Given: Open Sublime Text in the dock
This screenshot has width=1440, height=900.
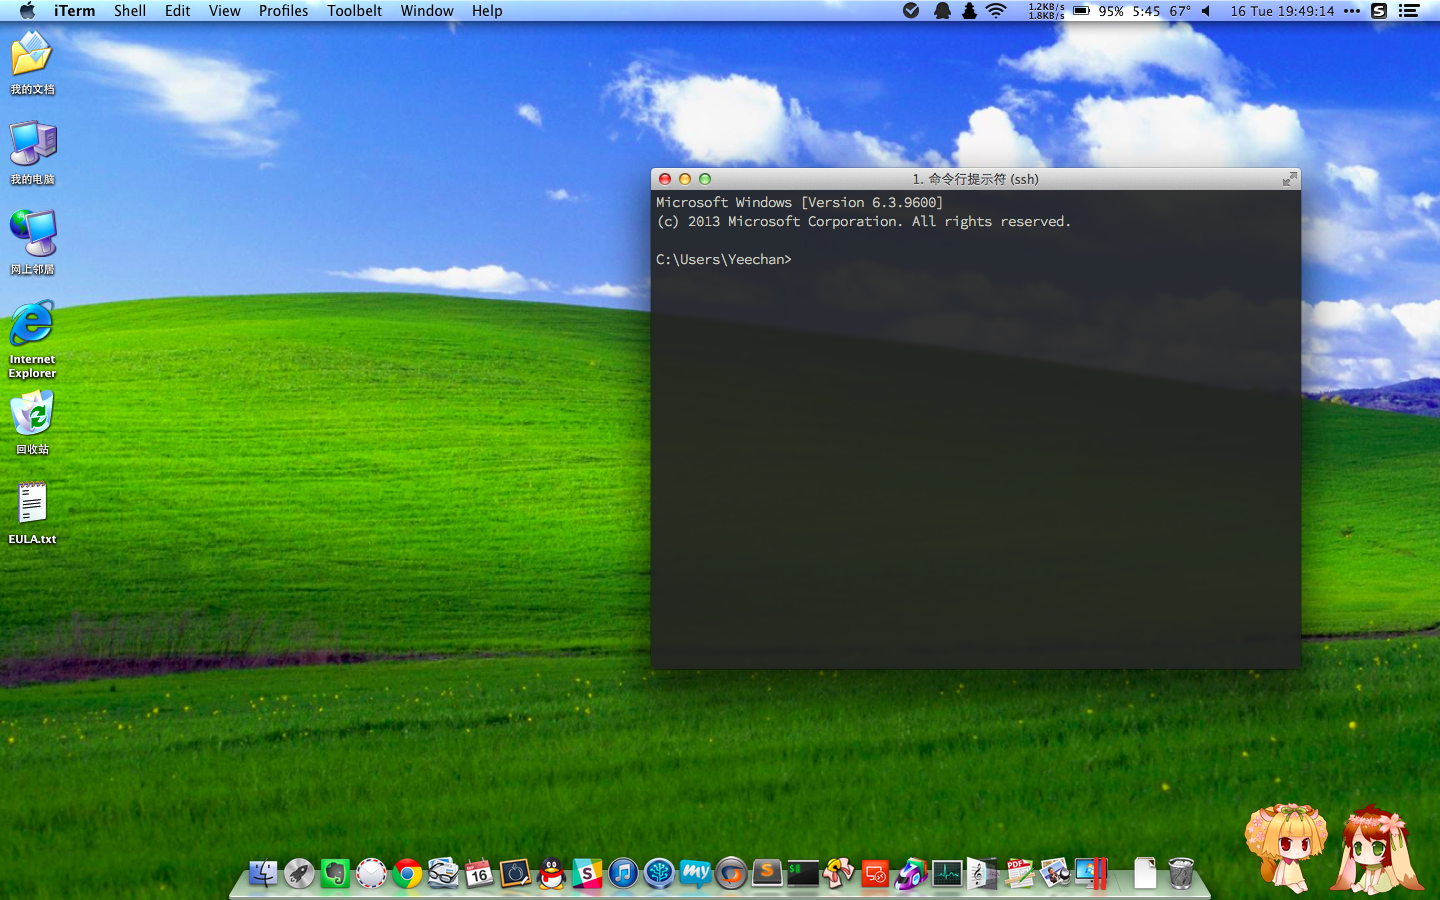Looking at the screenshot, I should 767,874.
